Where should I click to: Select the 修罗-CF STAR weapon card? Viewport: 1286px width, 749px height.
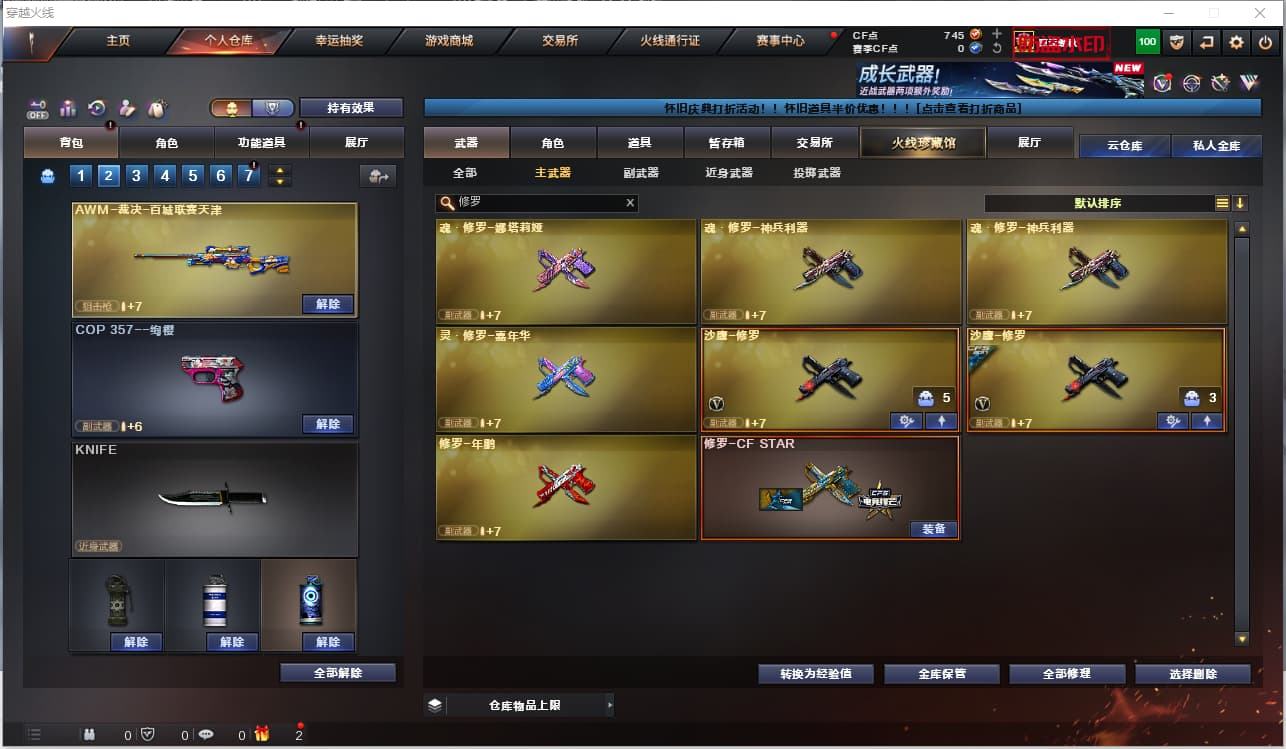click(x=830, y=487)
